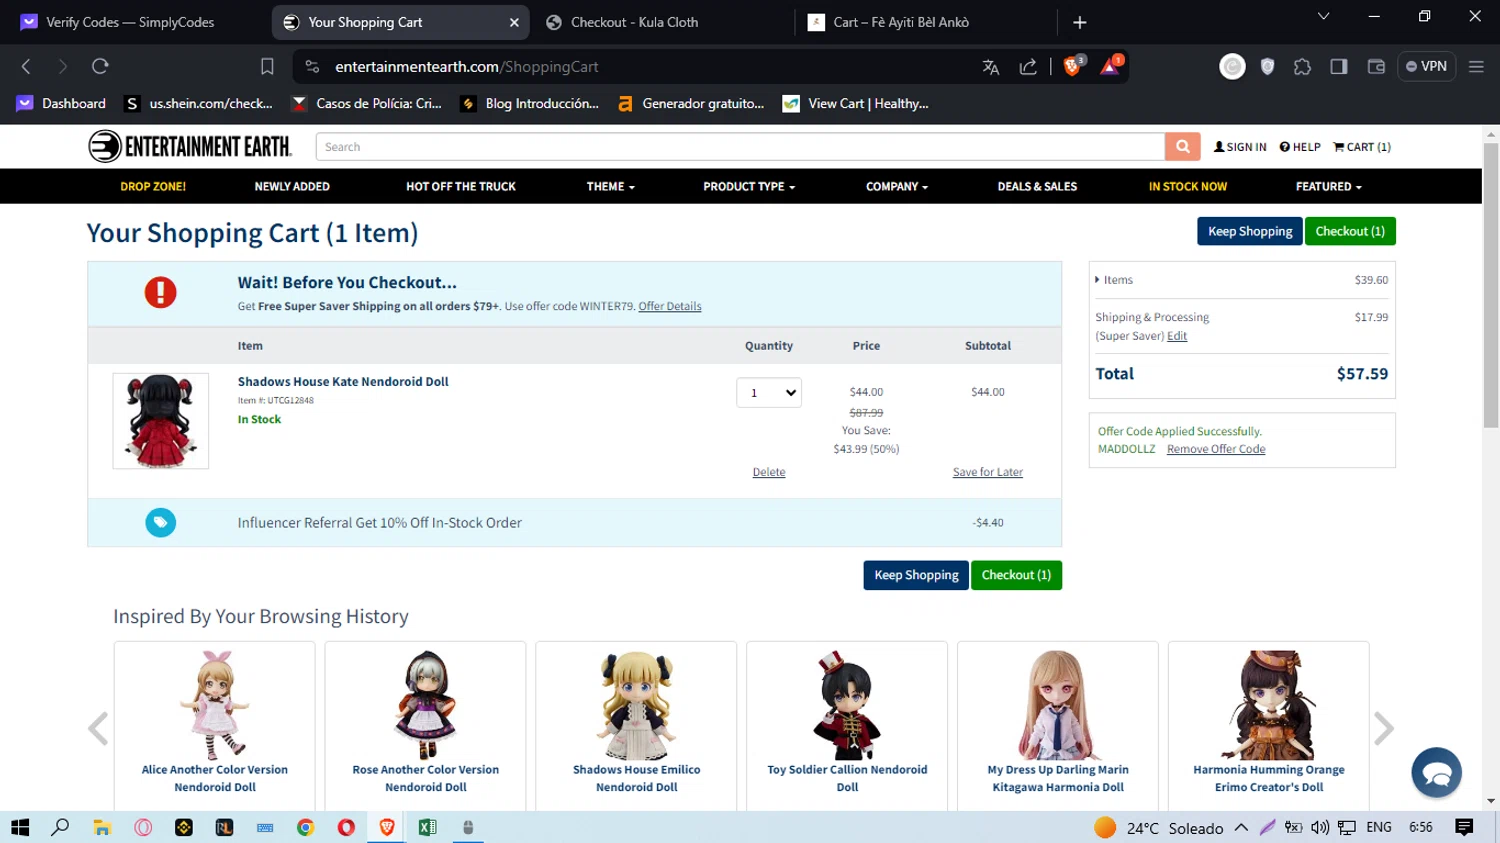The image size is (1500, 843).
Task: Click the bottom Keep Shopping button below cart
Action: coord(916,575)
